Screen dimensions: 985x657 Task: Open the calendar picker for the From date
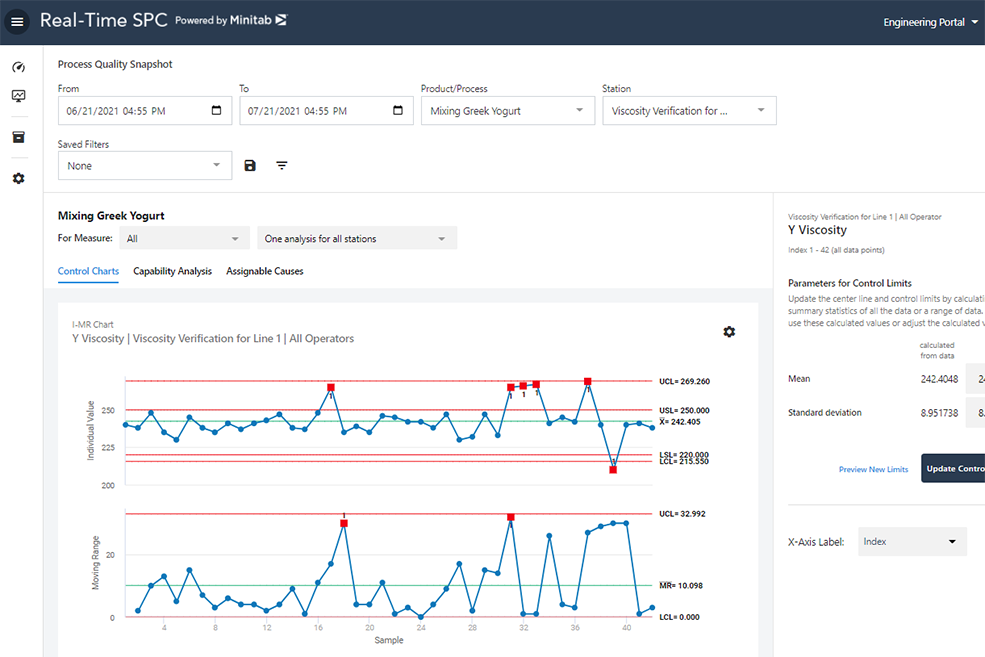point(216,110)
